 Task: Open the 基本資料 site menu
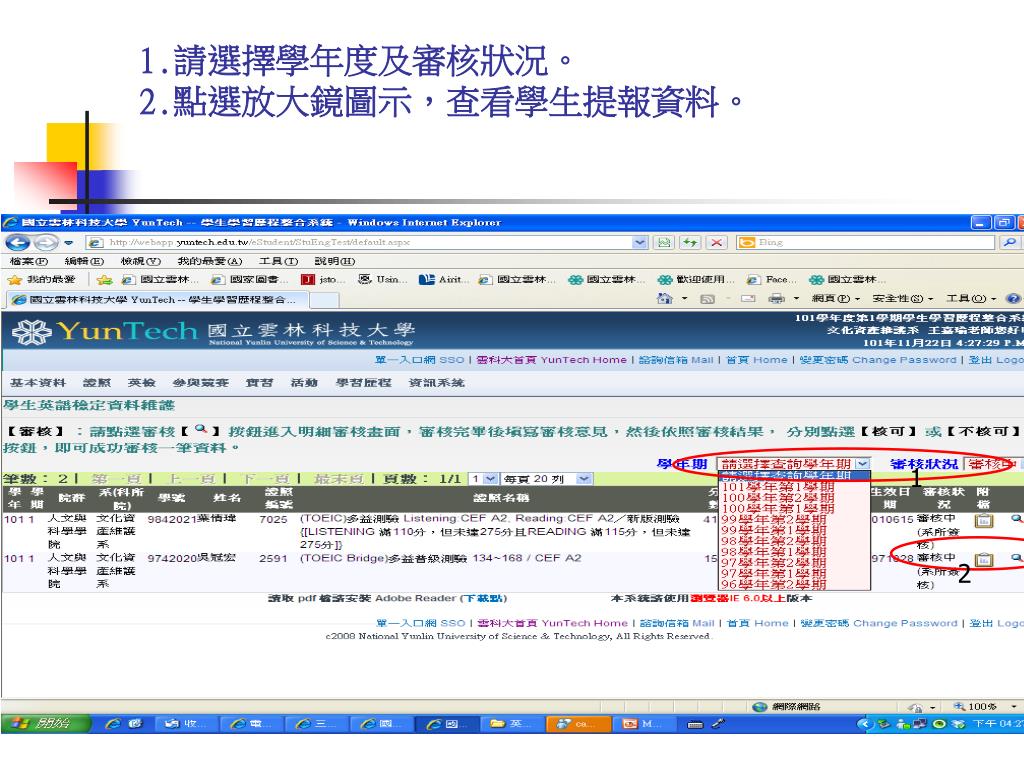click(38, 383)
